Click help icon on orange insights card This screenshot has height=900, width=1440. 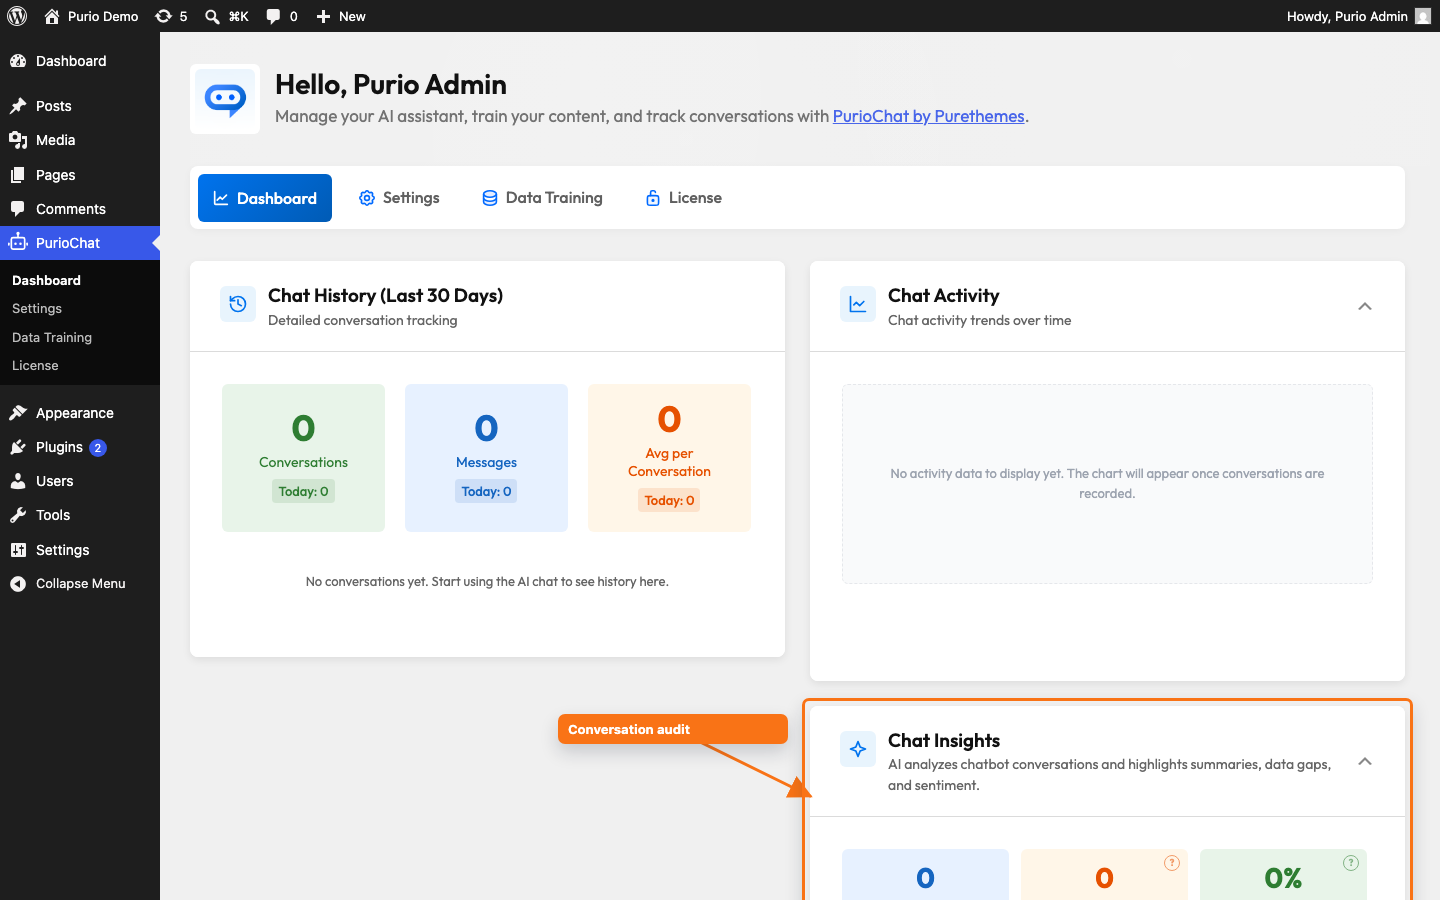coord(1172,863)
